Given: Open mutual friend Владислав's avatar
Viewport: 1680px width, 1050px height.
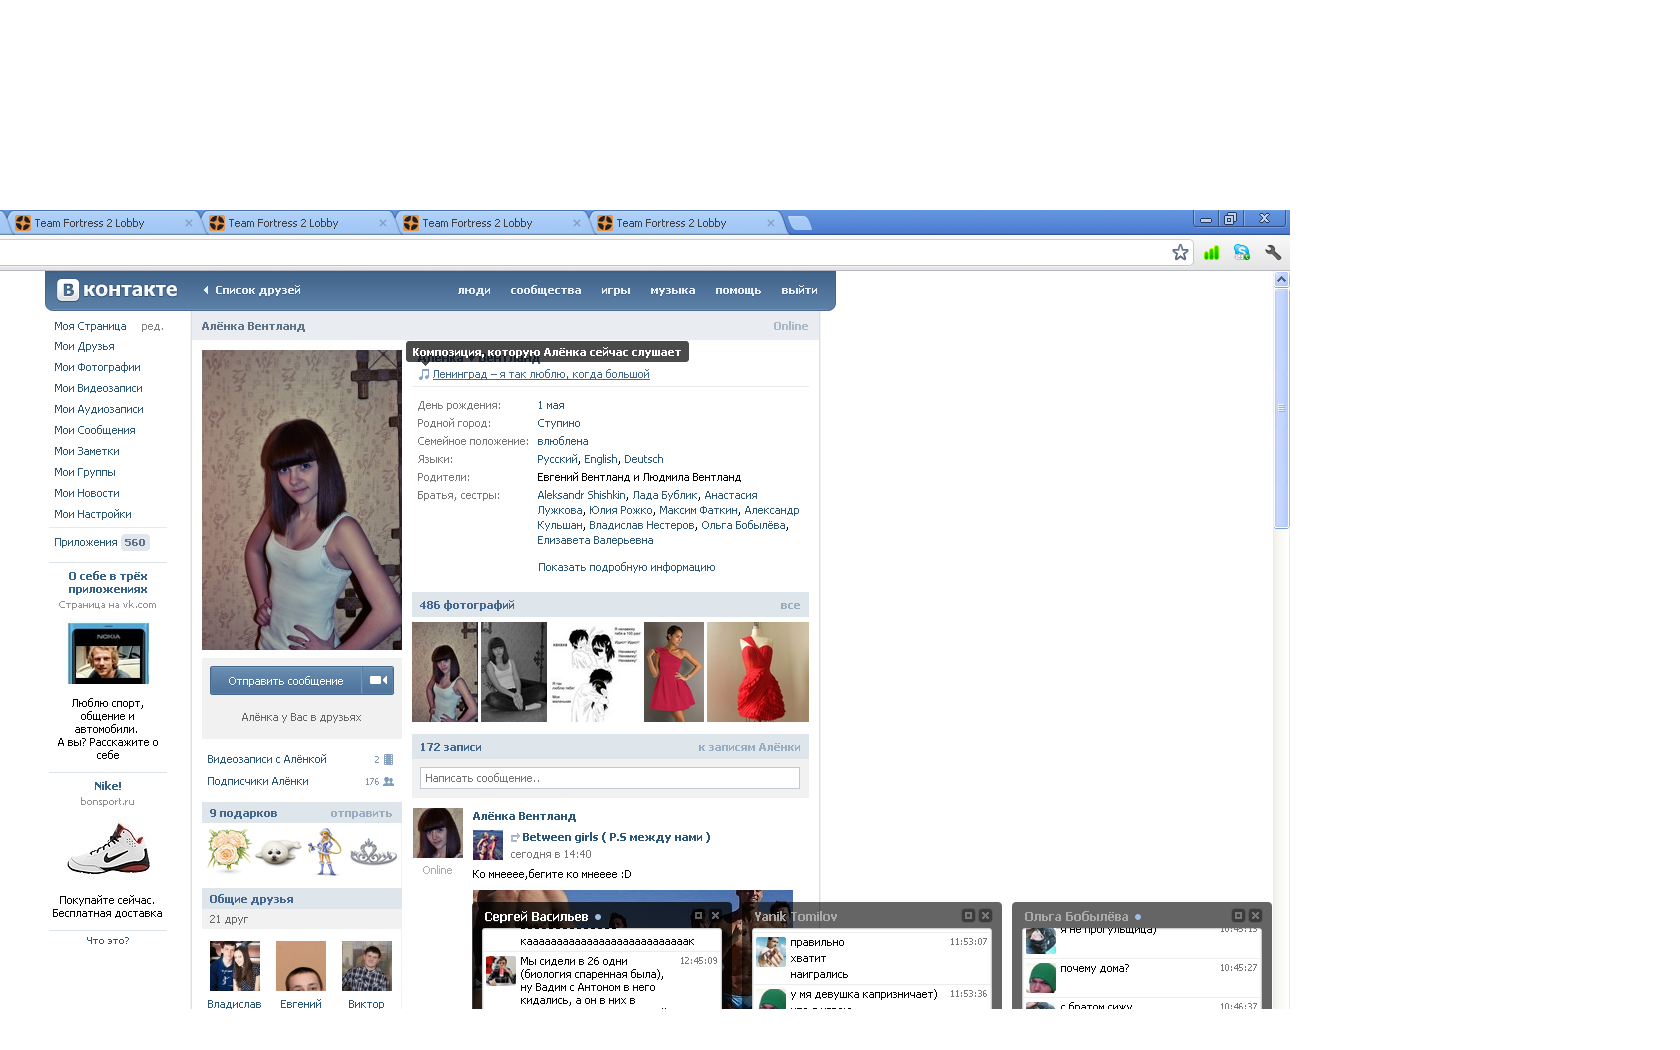Looking at the screenshot, I should click(x=235, y=966).
